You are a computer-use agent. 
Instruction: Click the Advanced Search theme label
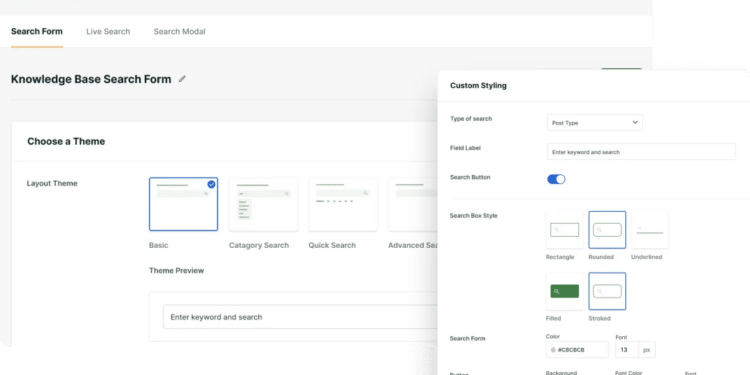pyautogui.click(x=413, y=245)
